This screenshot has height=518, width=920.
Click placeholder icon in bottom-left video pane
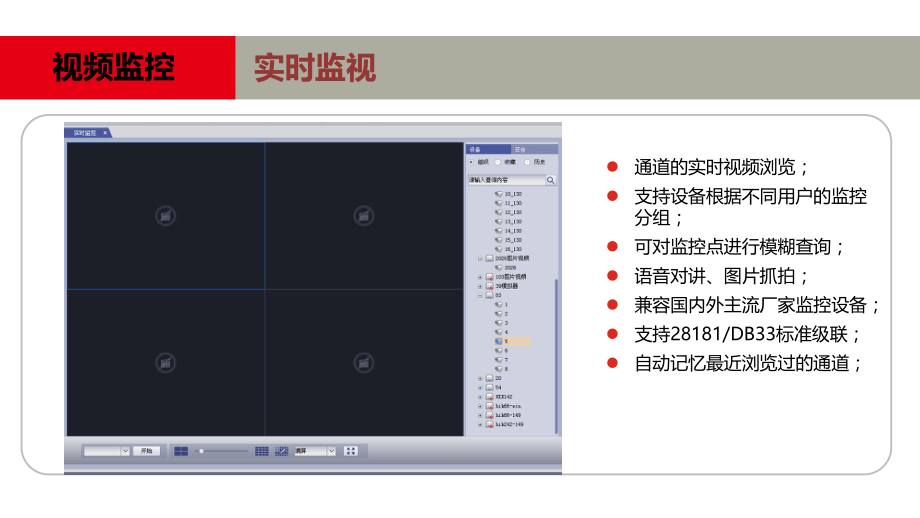click(x=165, y=363)
